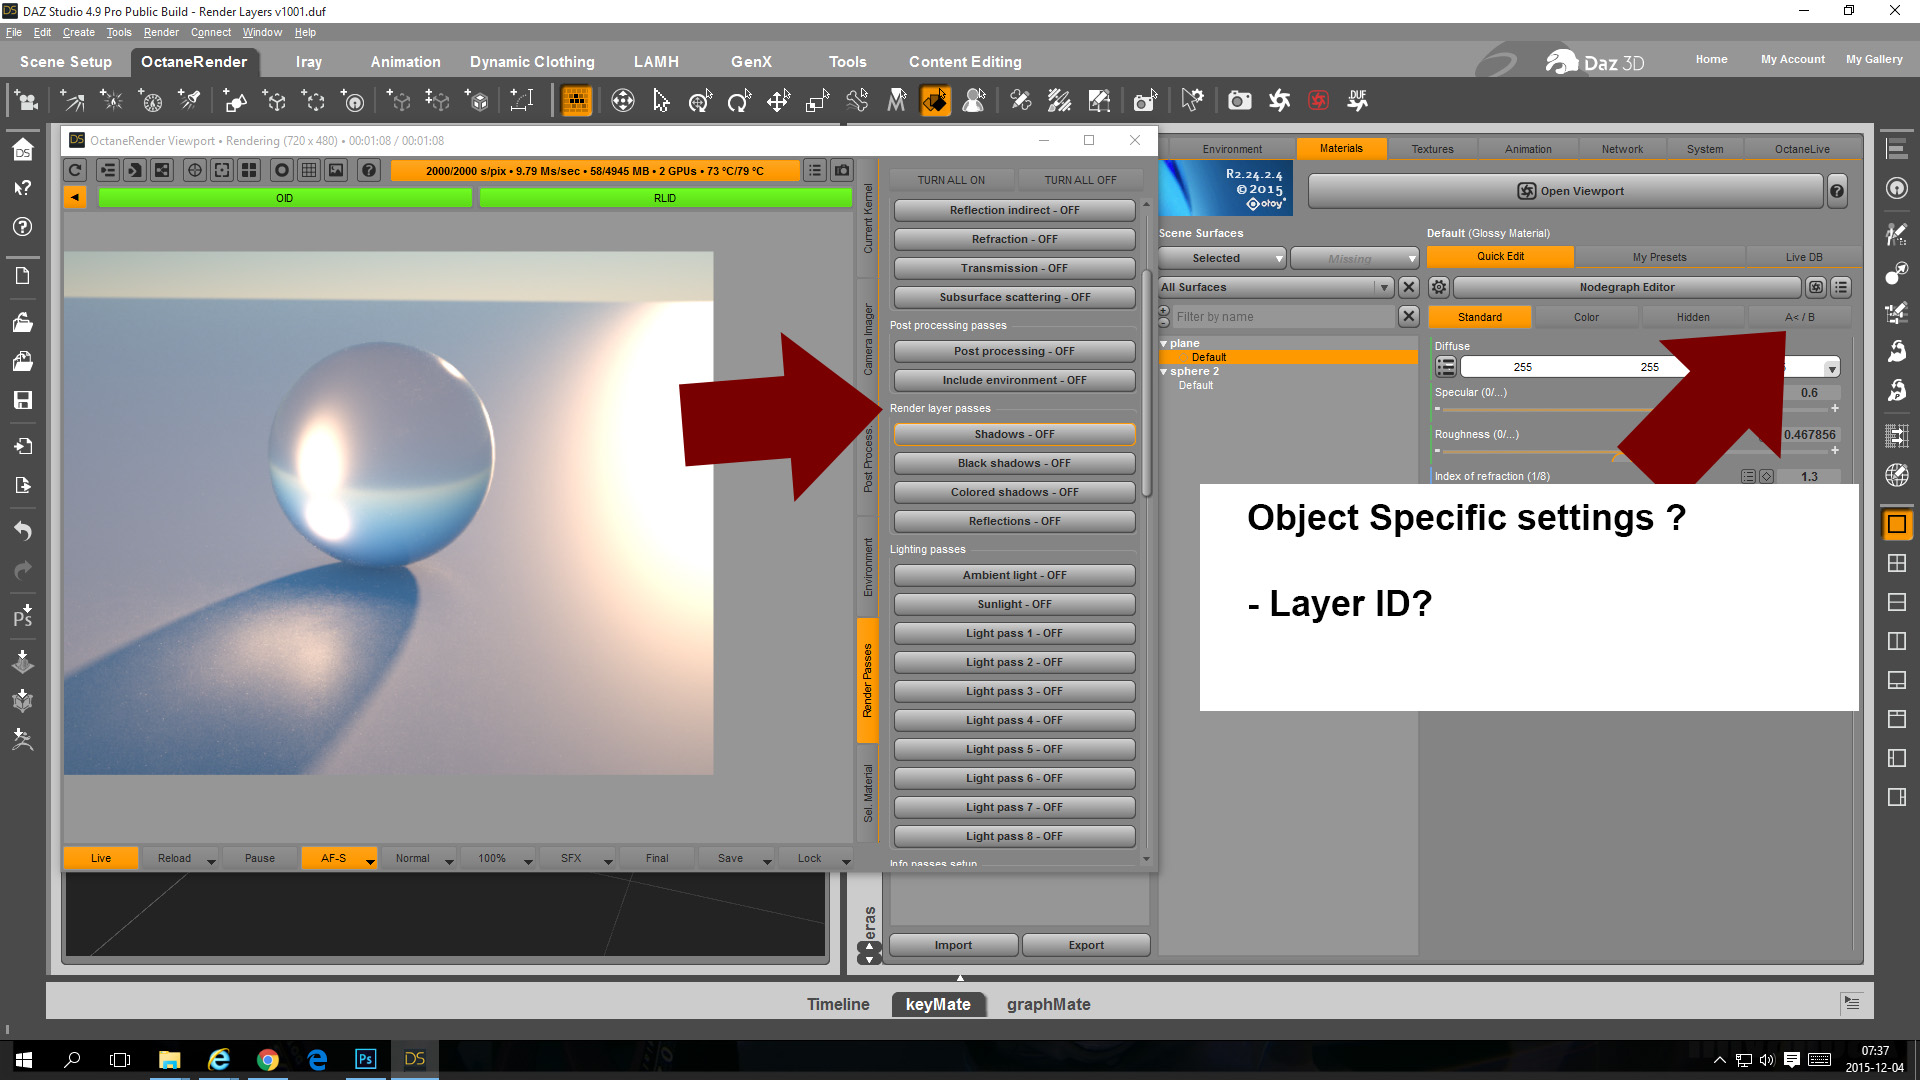Toggle Shadows render layer pass on
The width and height of the screenshot is (1920, 1080).
coord(1014,435)
